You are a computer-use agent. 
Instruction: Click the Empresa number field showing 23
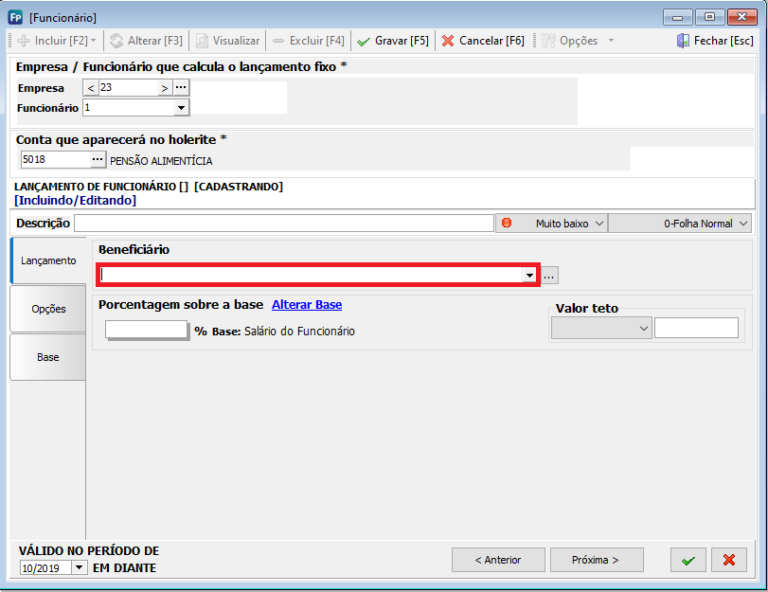(128, 88)
